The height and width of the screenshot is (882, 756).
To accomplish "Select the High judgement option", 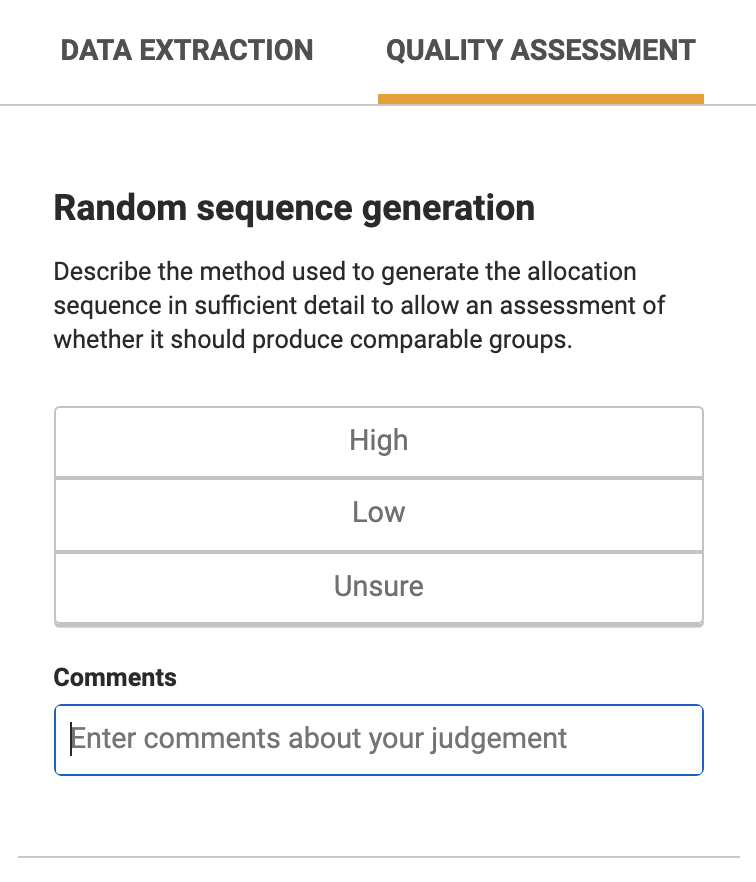I will click(x=378, y=441).
